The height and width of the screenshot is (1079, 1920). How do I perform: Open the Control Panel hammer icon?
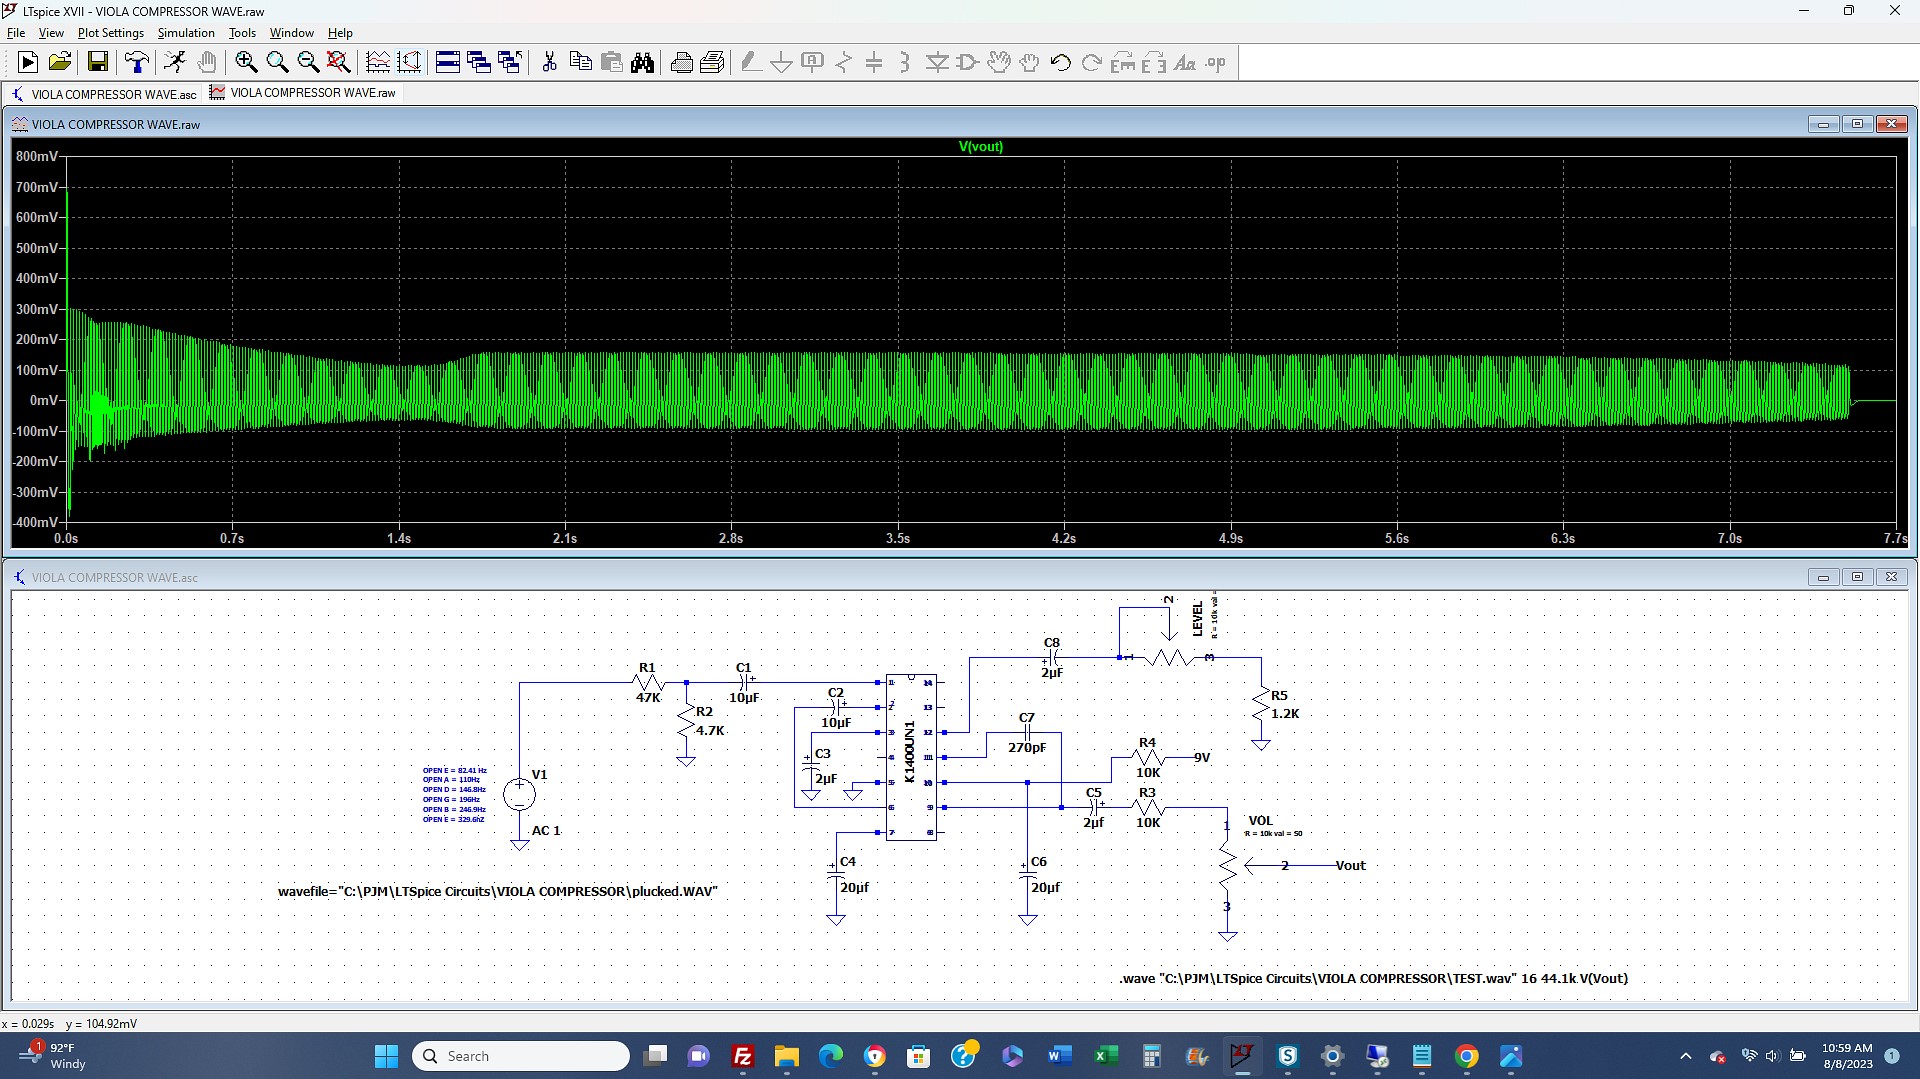[137, 63]
